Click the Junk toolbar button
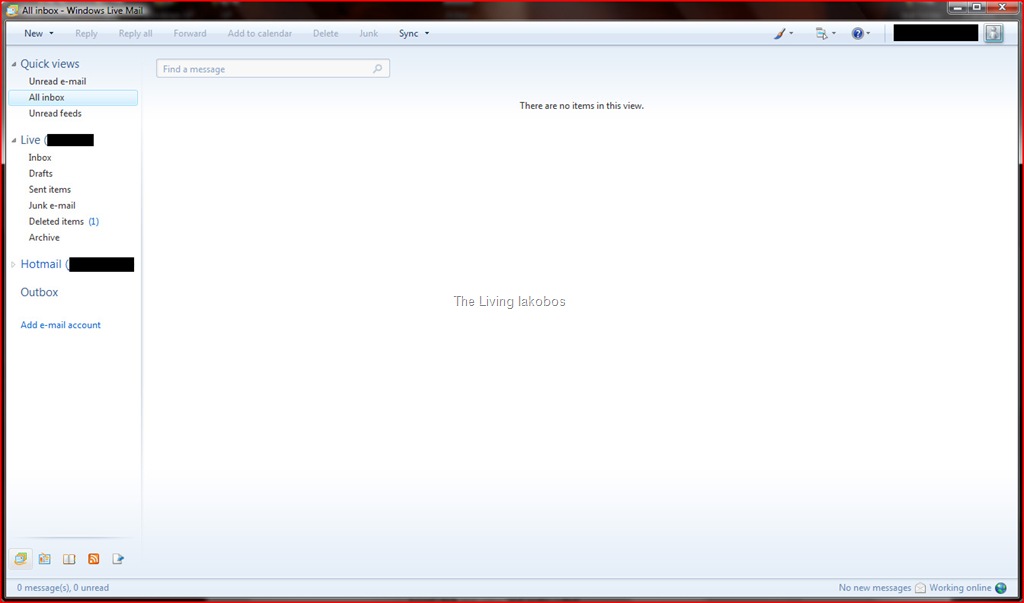The width and height of the screenshot is (1024, 603). click(x=368, y=33)
